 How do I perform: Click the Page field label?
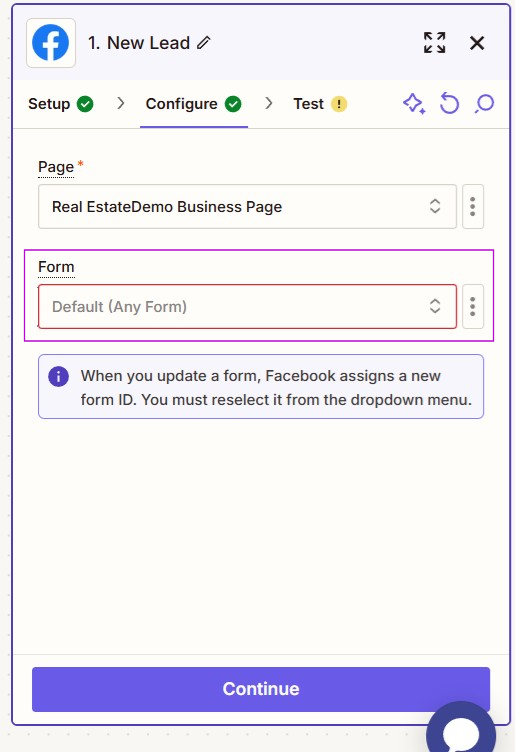(x=56, y=167)
